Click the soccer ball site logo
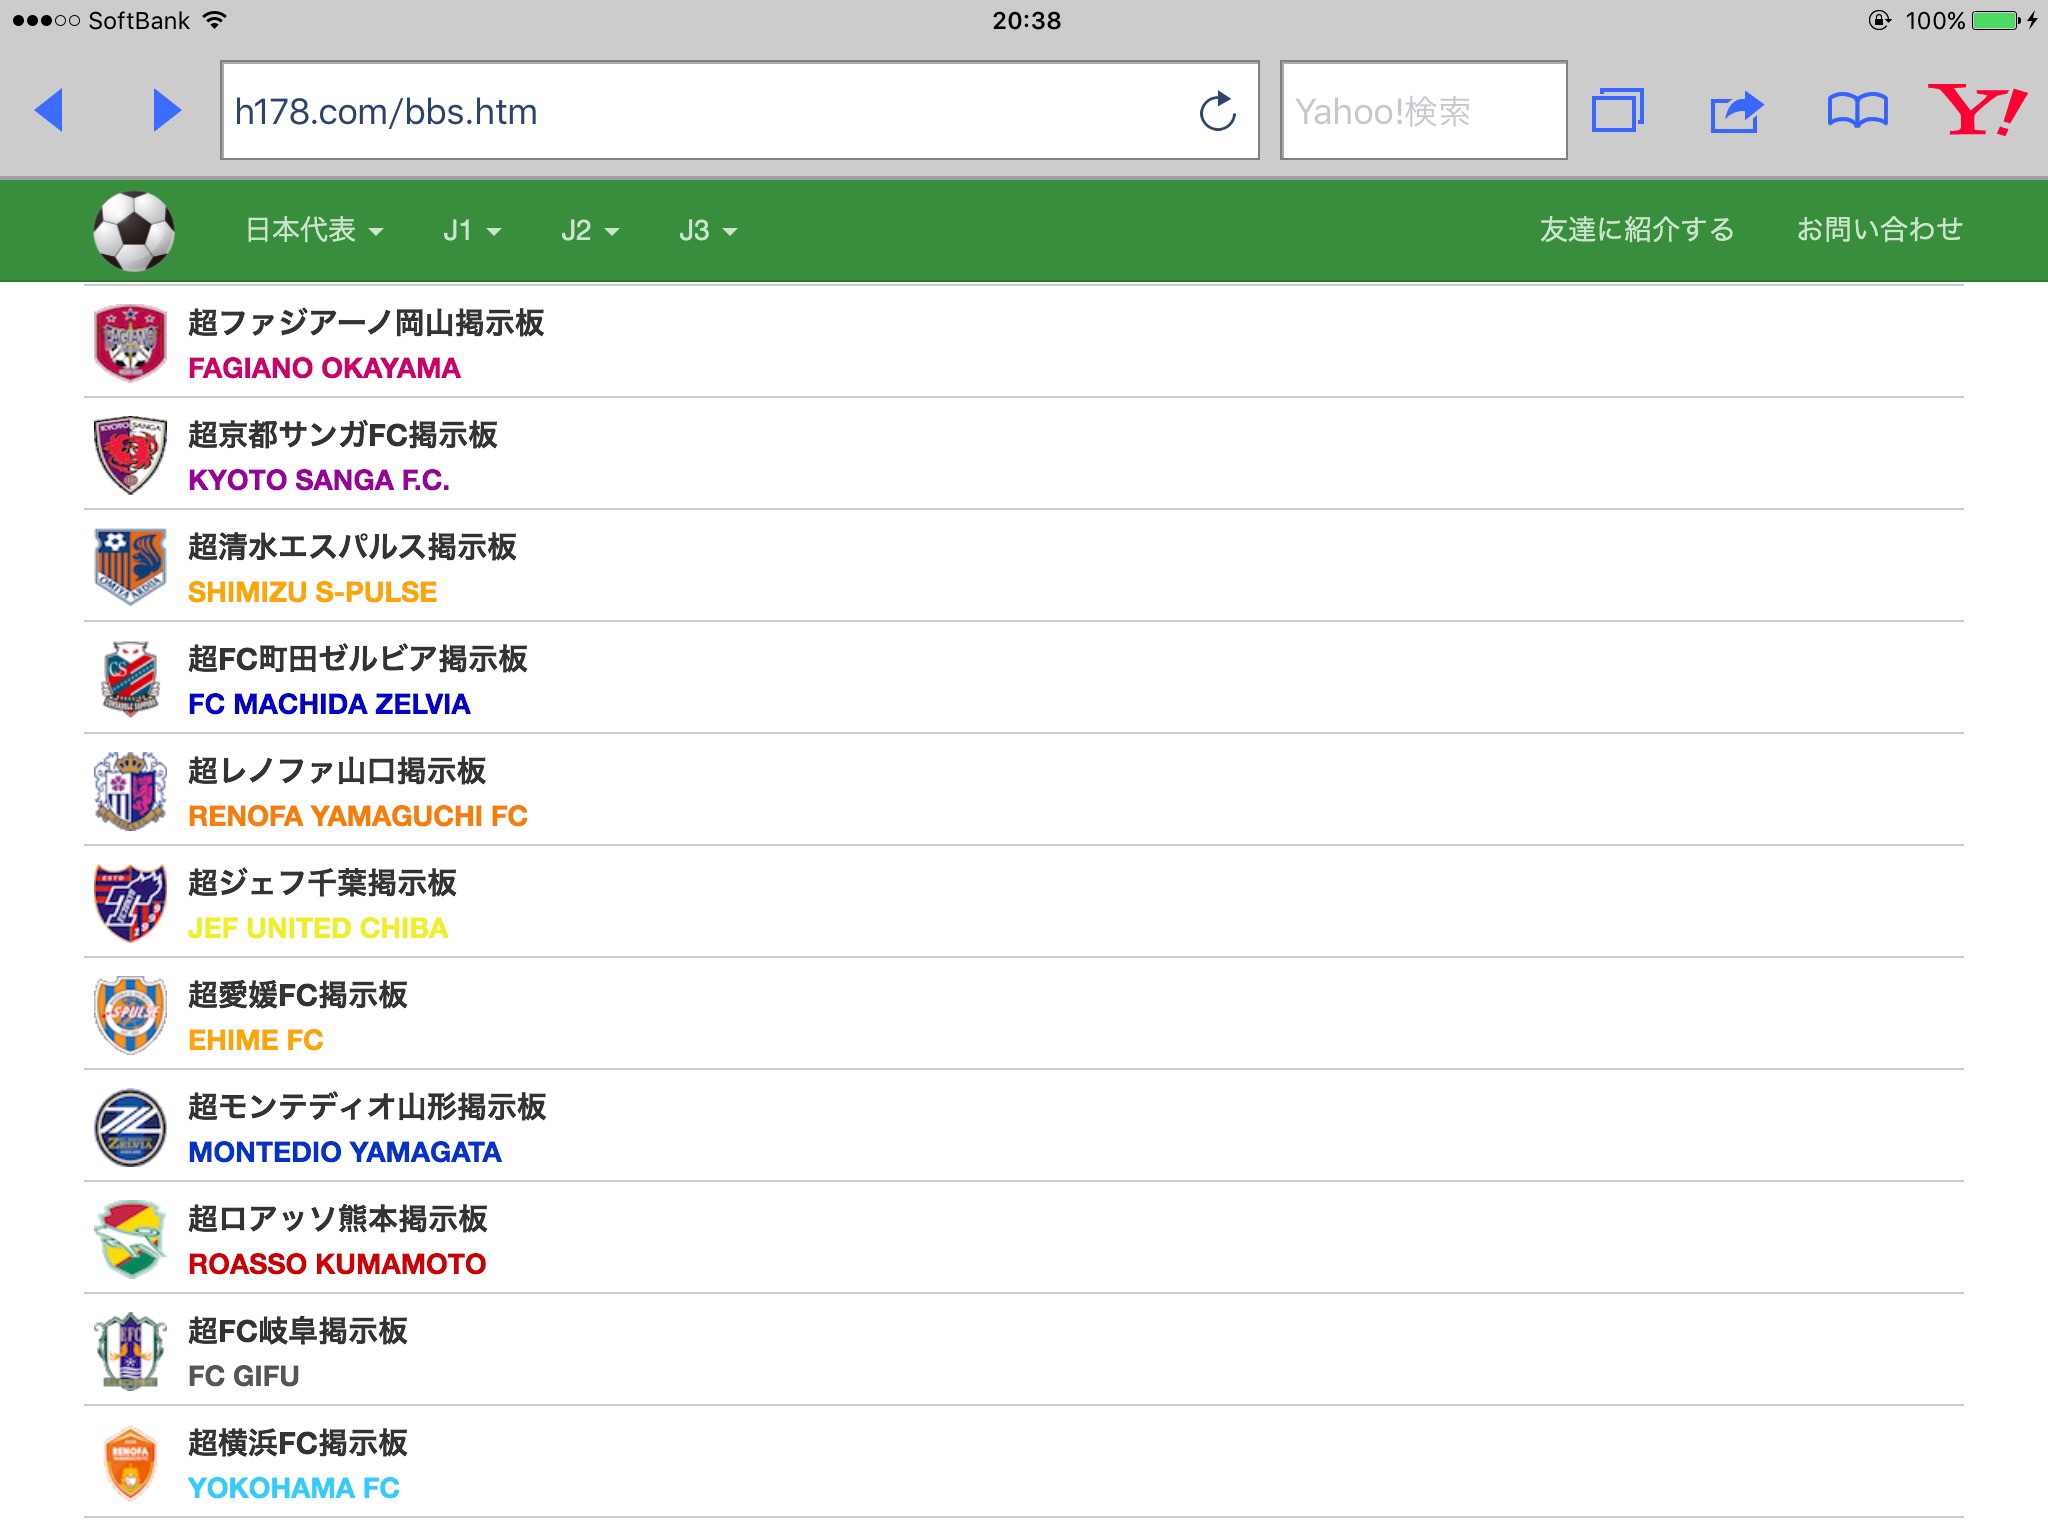This screenshot has height=1536, width=2048. 134,231
